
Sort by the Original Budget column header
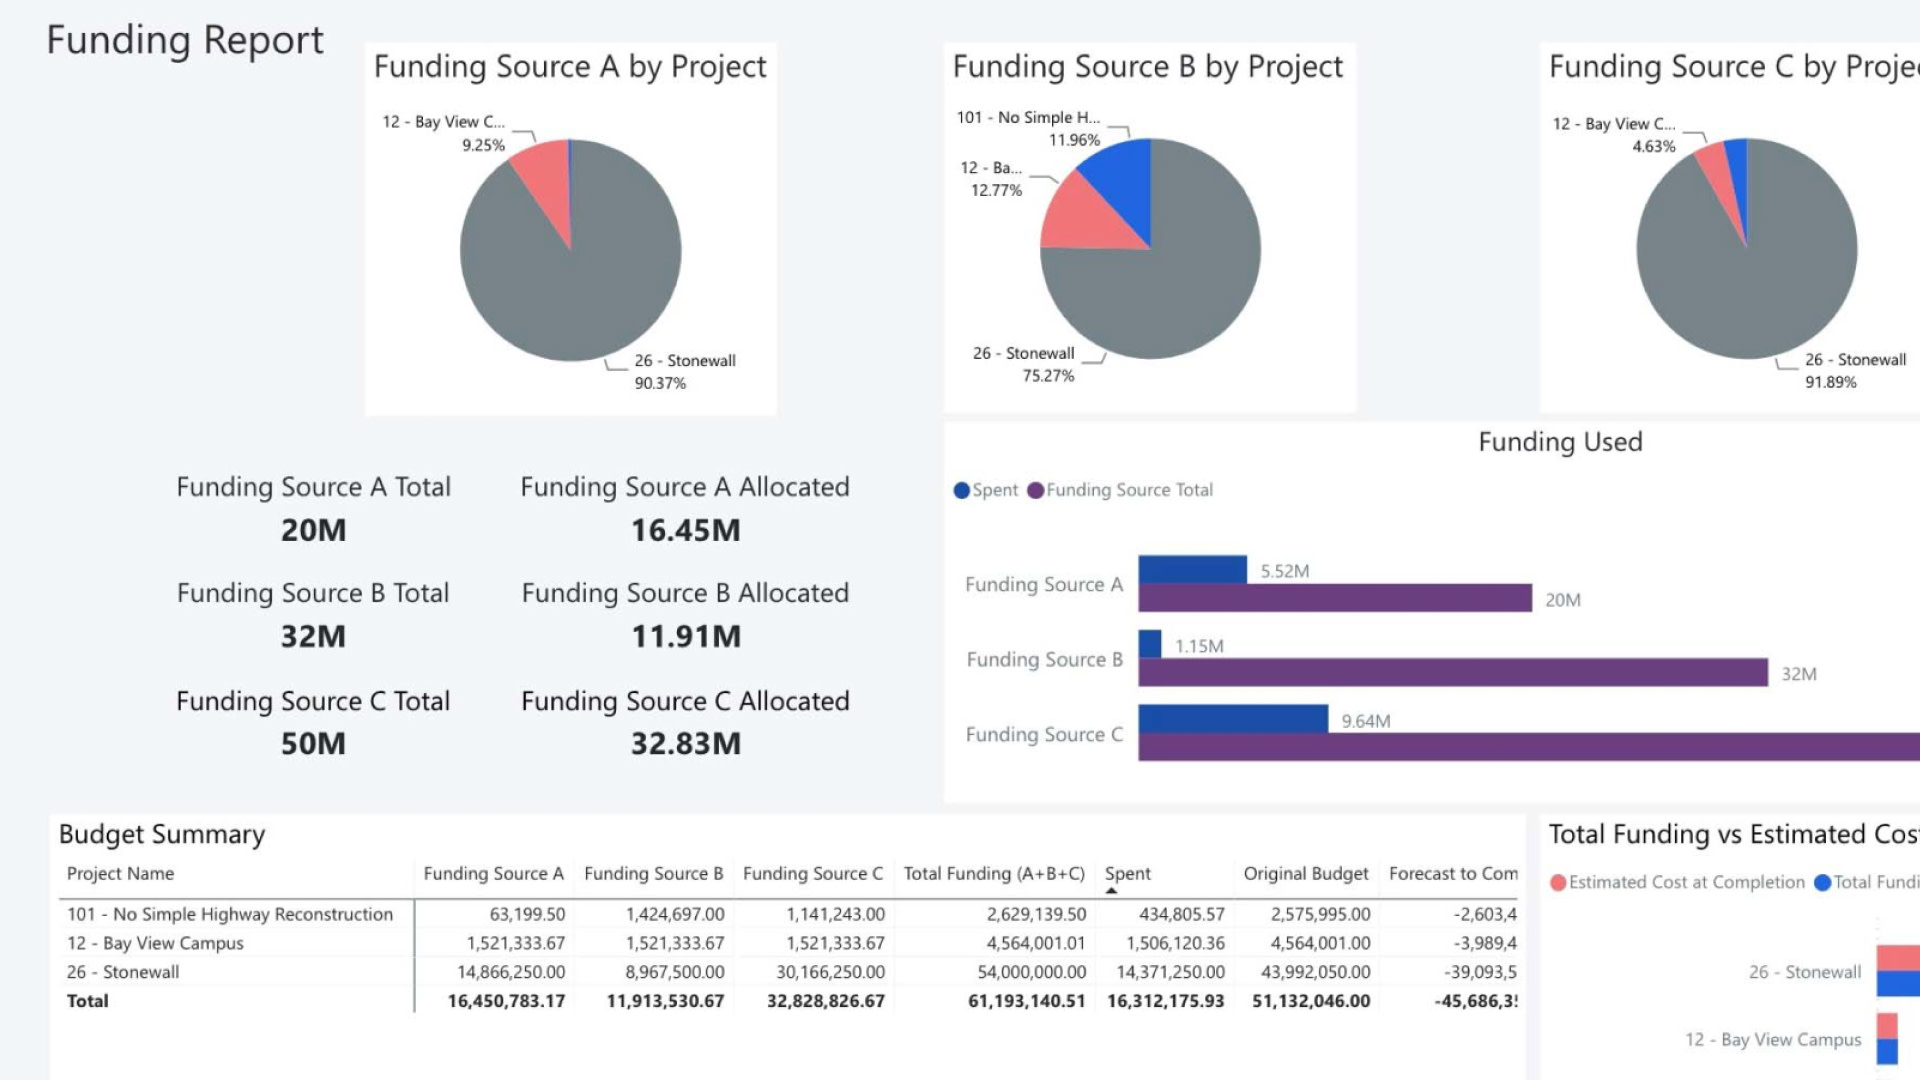click(1305, 873)
